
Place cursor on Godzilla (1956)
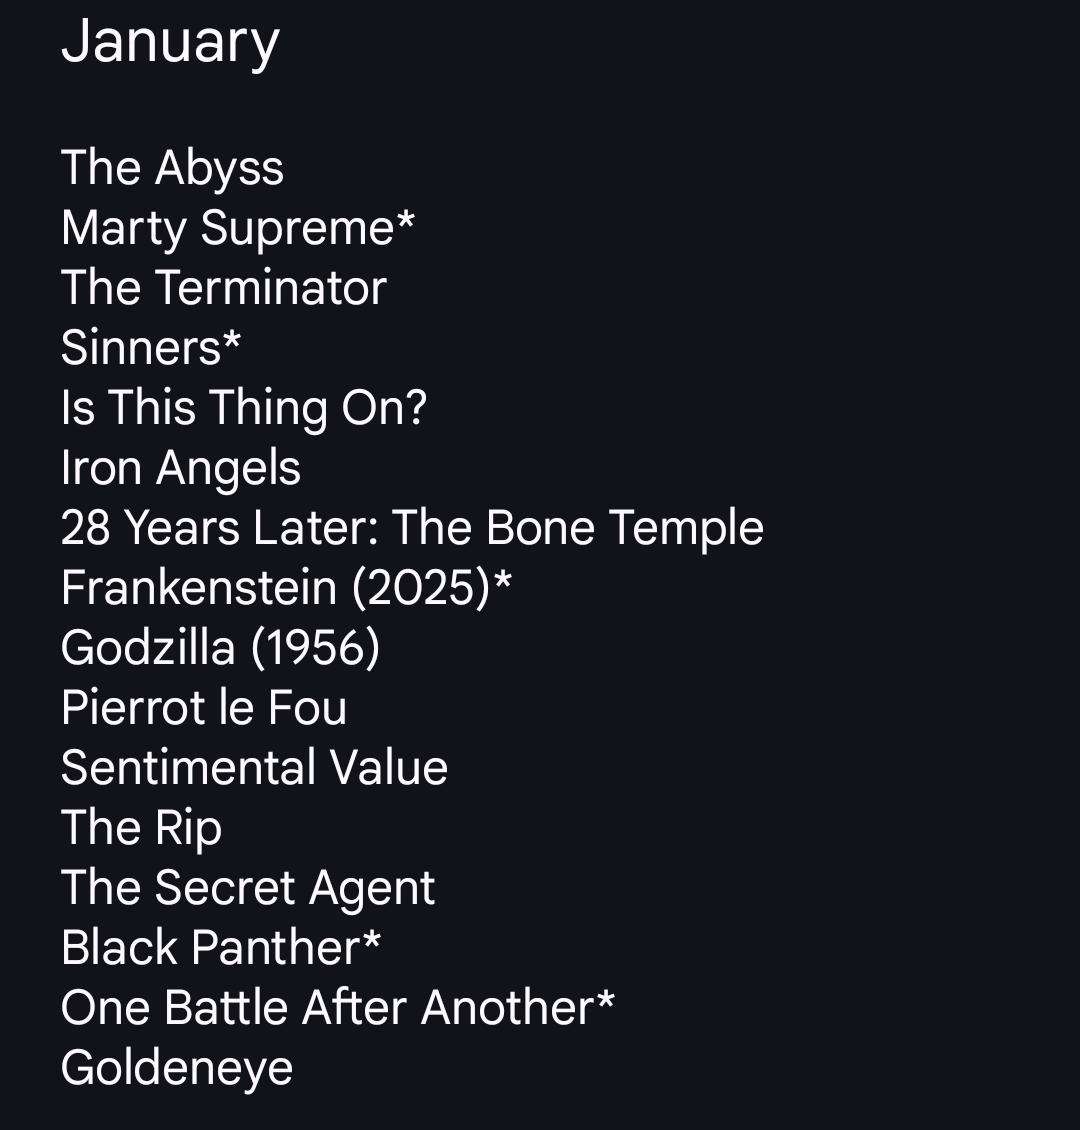coord(220,648)
